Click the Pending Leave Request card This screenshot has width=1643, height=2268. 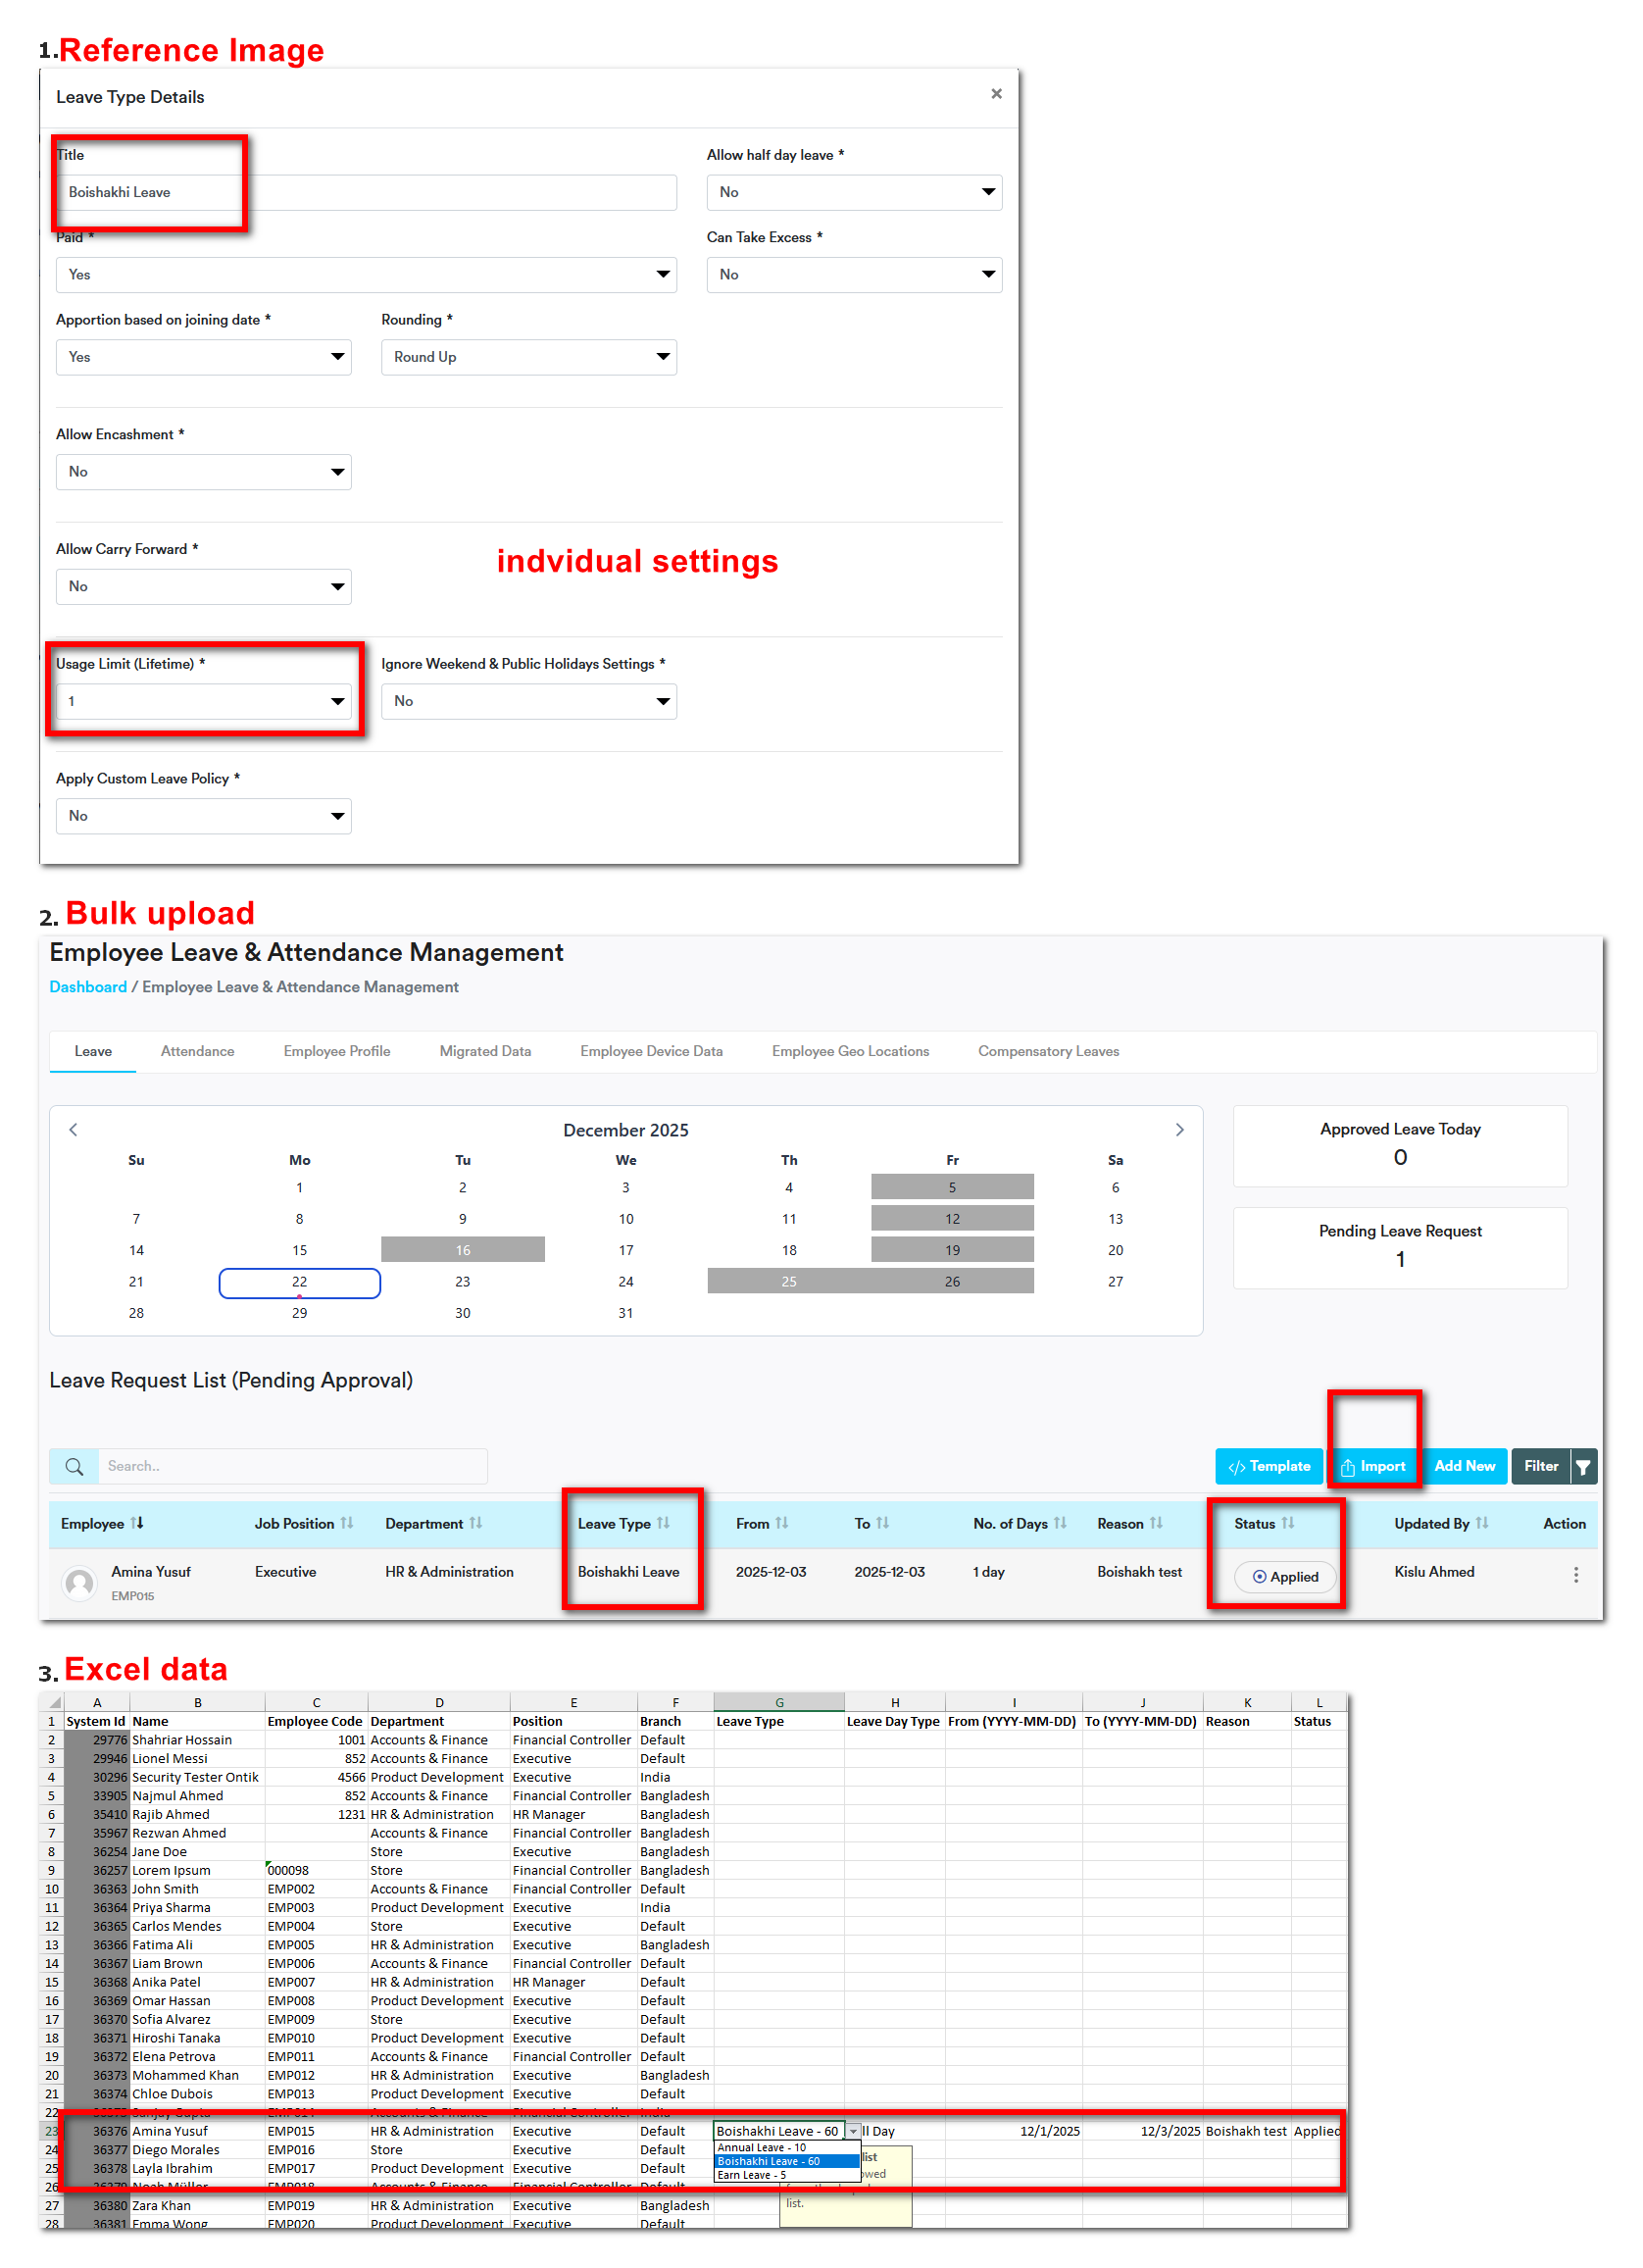coord(1400,1248)
